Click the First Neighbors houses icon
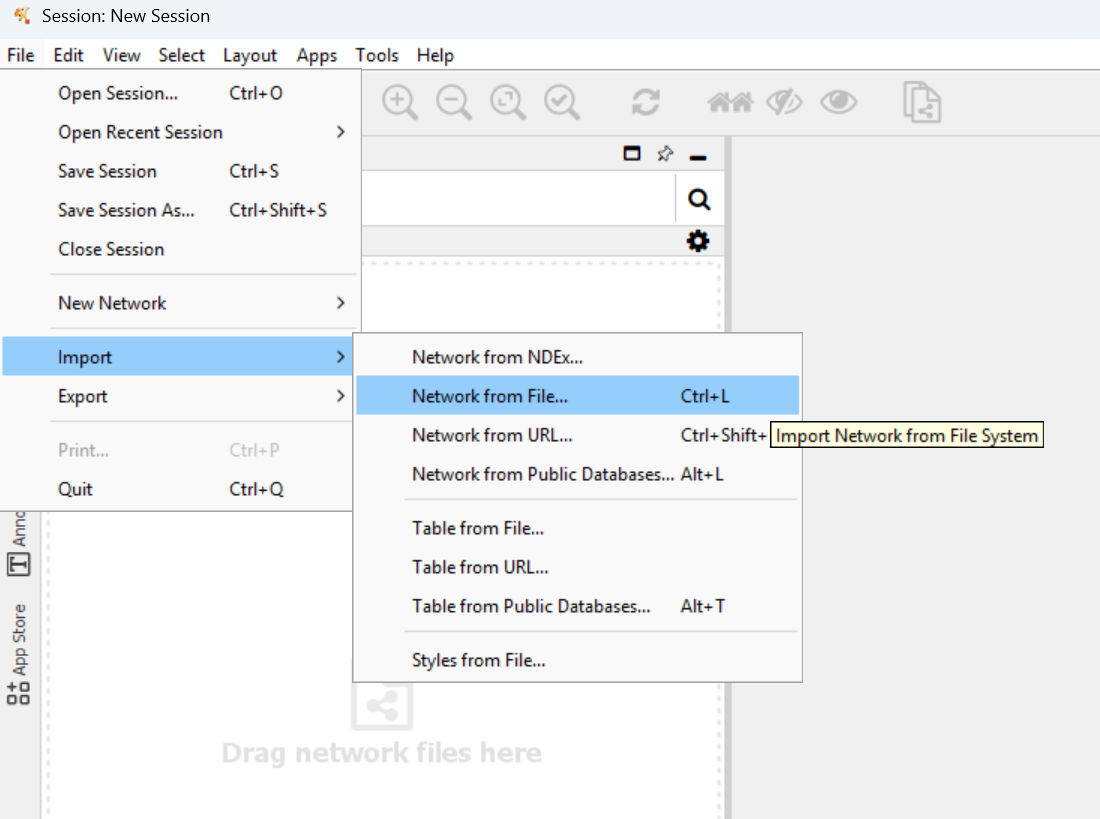 (730, 102)
